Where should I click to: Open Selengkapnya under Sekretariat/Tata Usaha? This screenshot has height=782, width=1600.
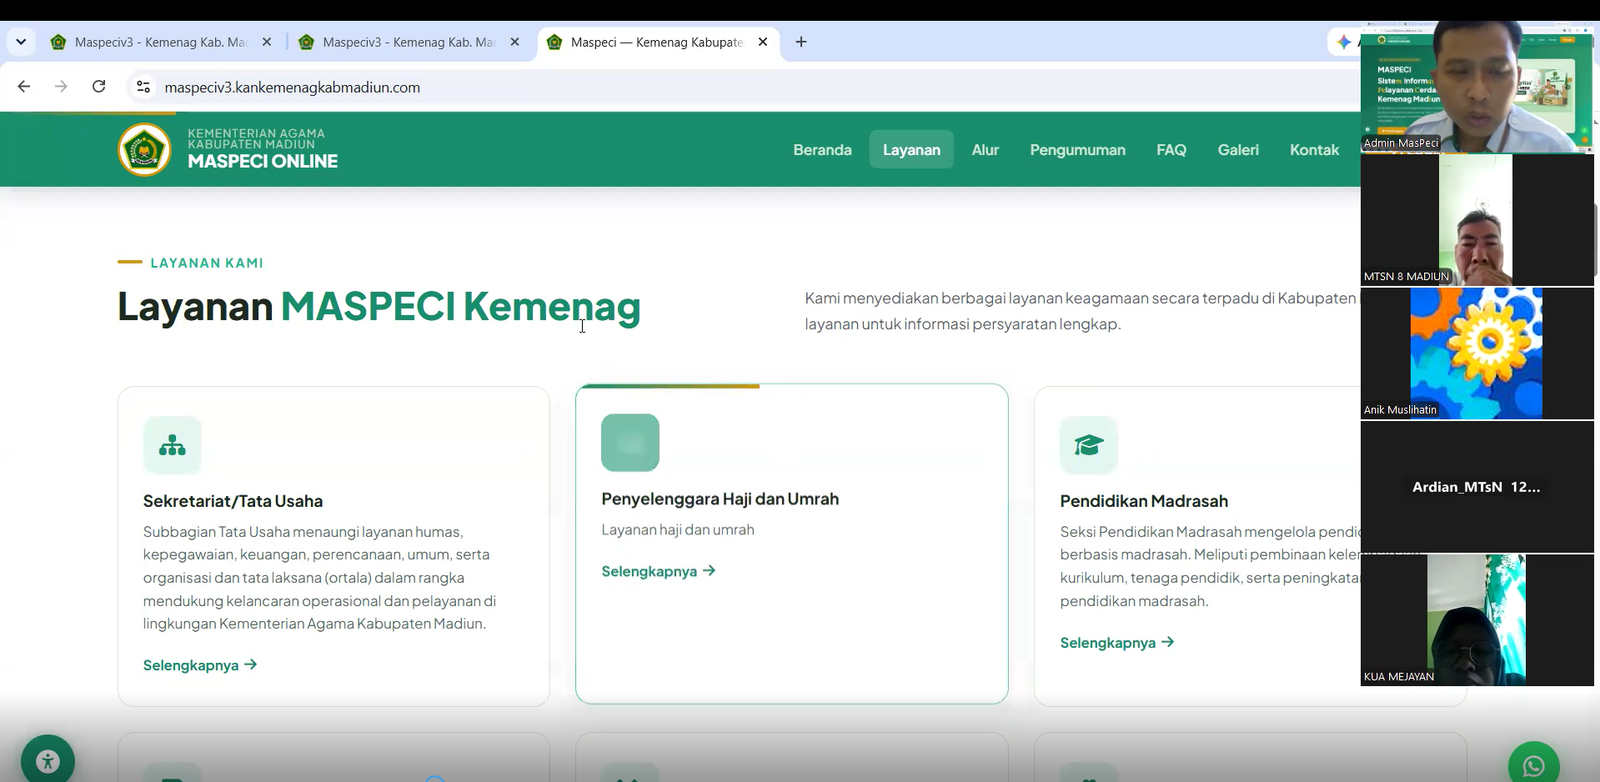pos(200,665)
